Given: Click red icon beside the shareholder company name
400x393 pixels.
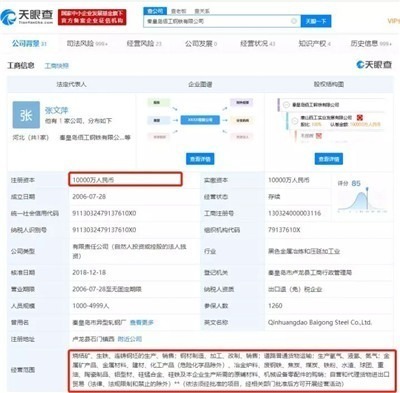Looking at the screenshot, I should point(360,118).
